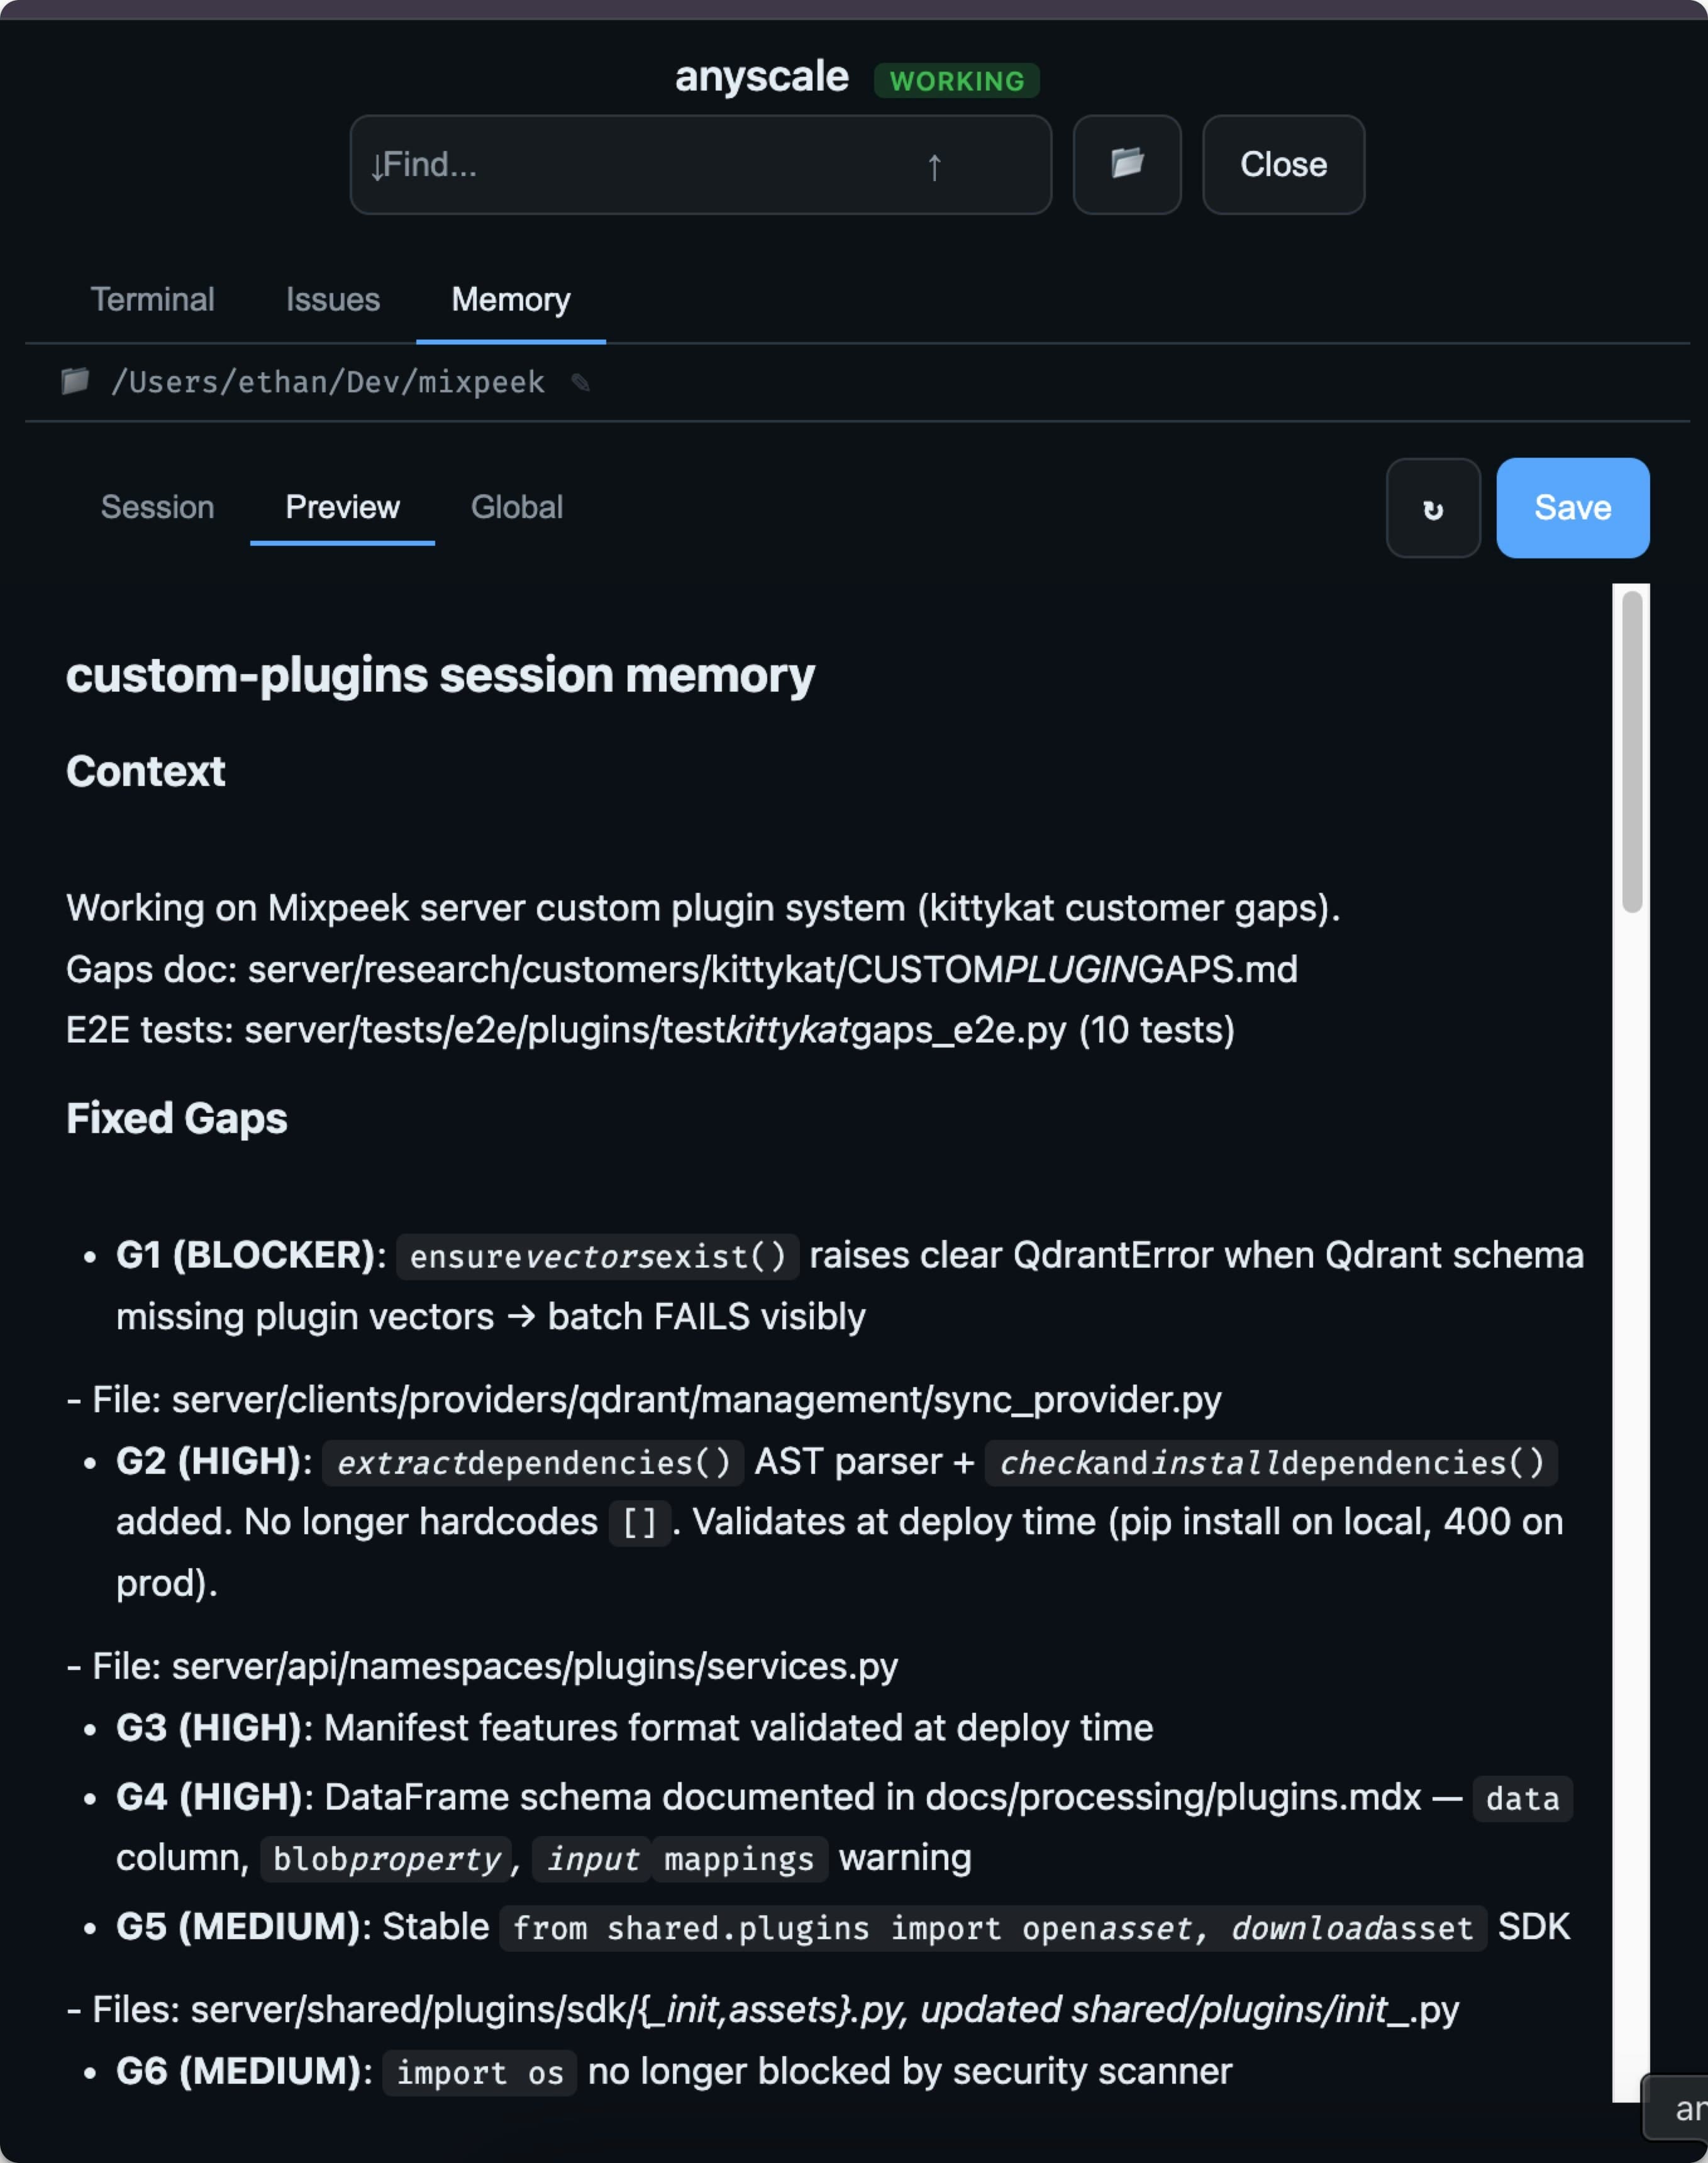1708x2163 pixels.
Task: Select the Memory tab
Action: coord(510,299)
